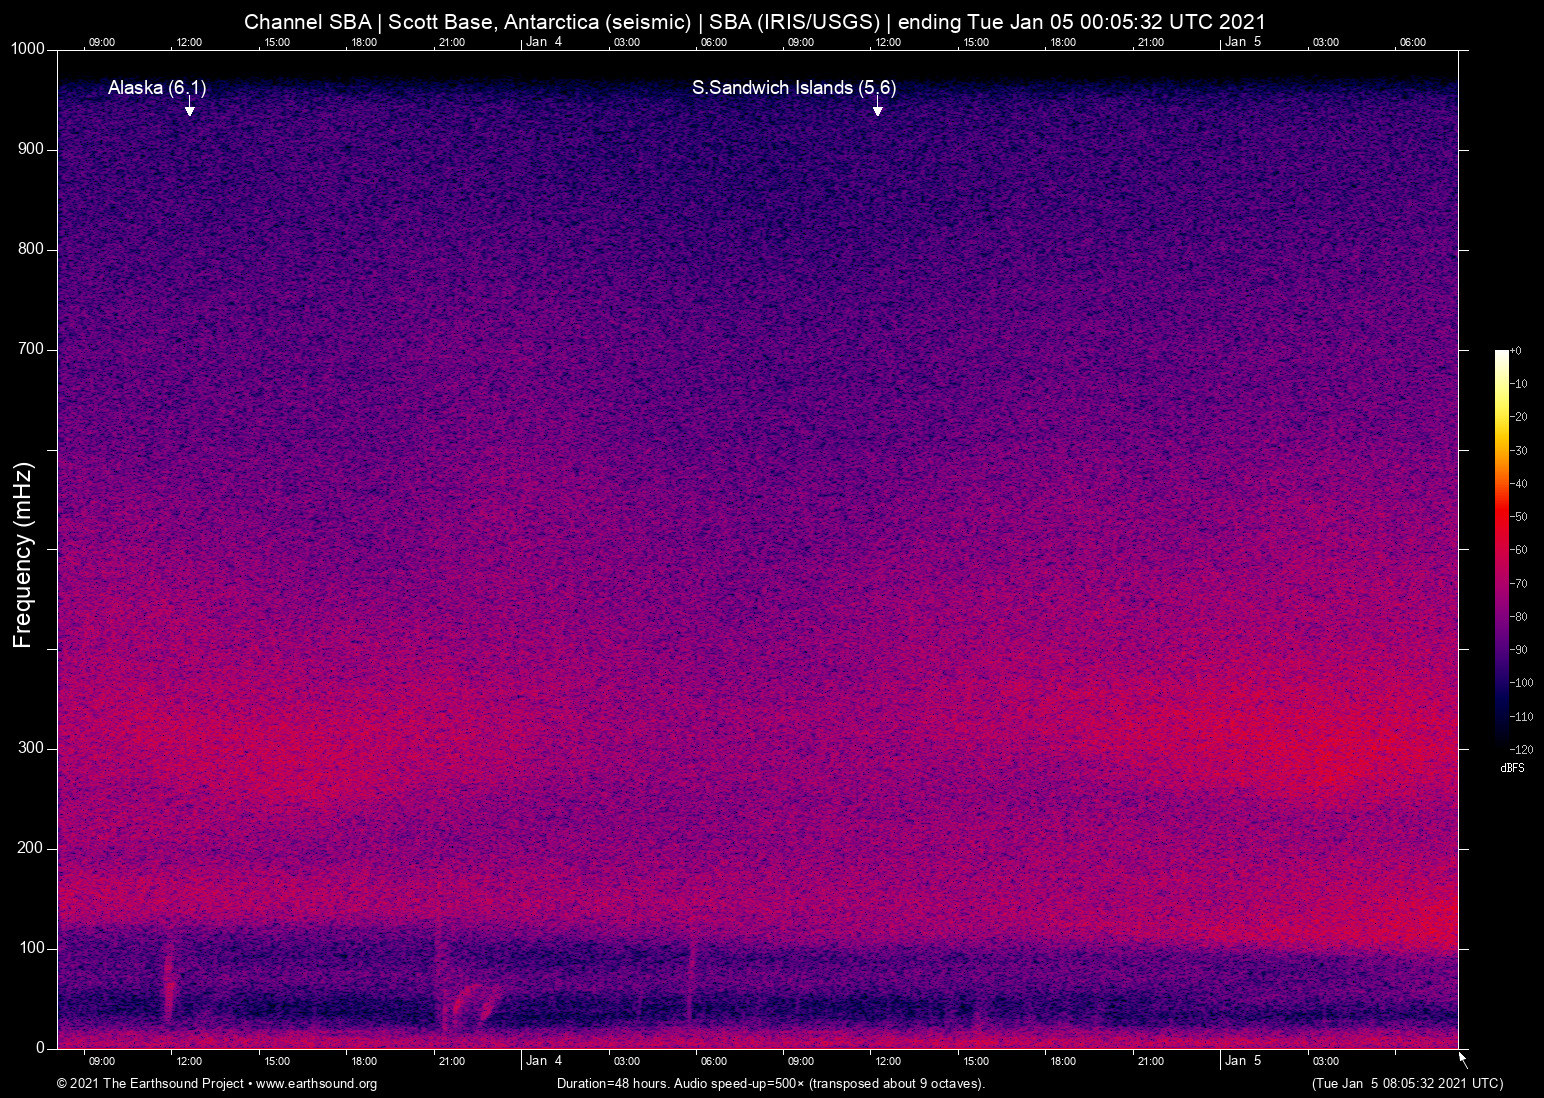Click the S.Sandwich Islands (5.6) arrow marker
This screenshot has width=1544, height=1098.
tap(878, 108)
